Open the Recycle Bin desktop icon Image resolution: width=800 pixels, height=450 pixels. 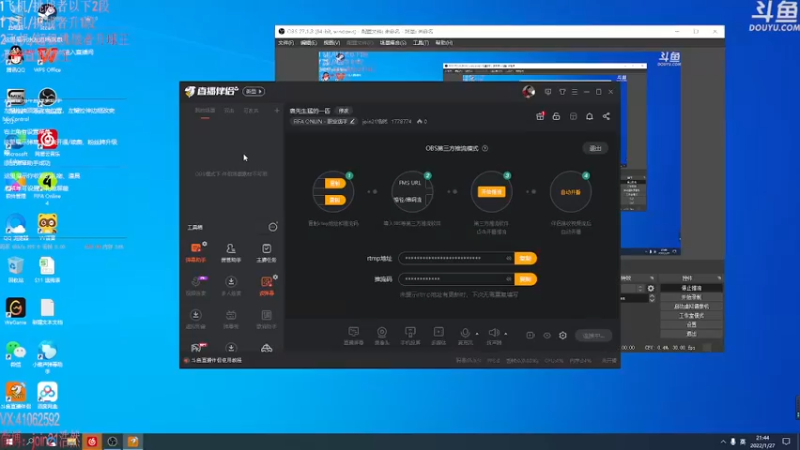pos(15,269)
